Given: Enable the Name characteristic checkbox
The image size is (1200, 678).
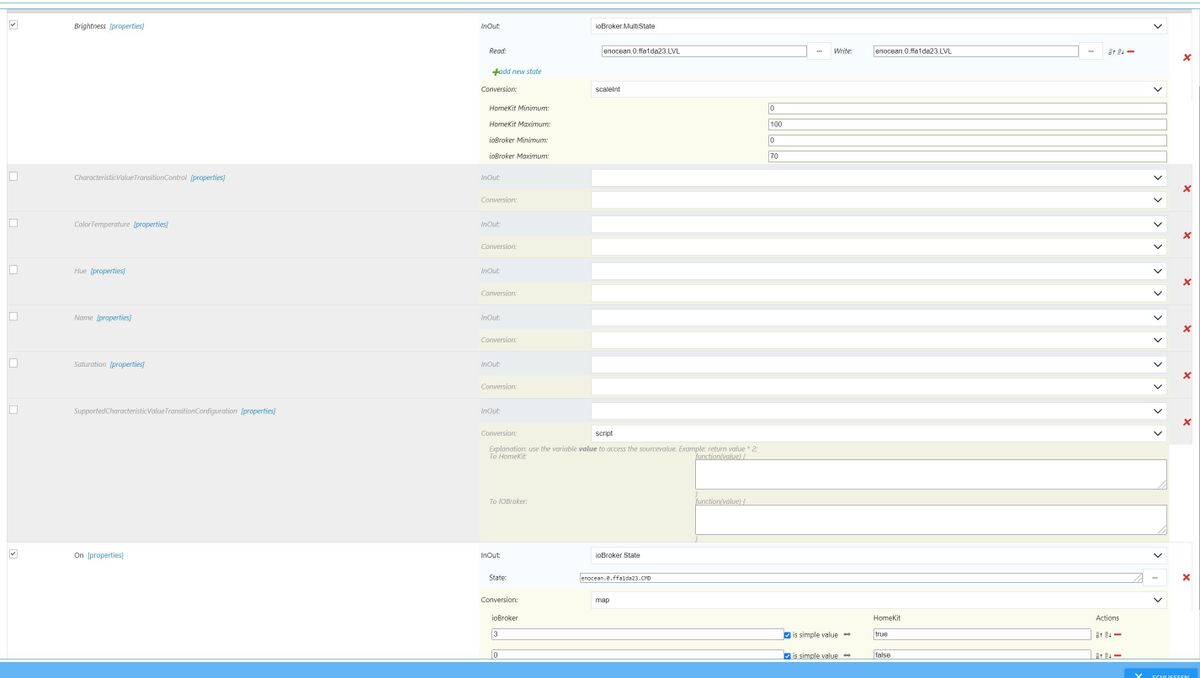Looking at the screenshot, I should [13, 317].
